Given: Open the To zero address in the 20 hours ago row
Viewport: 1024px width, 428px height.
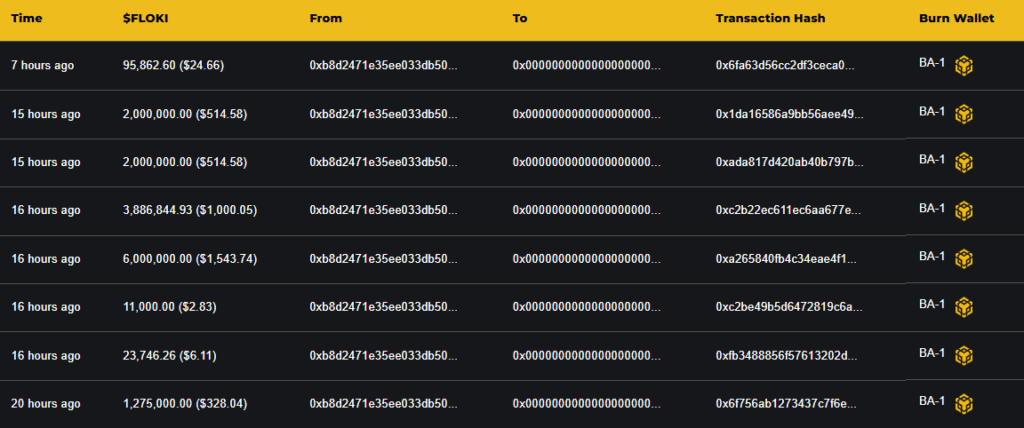Looking at the screenshot, I should (x=587, y=404).
